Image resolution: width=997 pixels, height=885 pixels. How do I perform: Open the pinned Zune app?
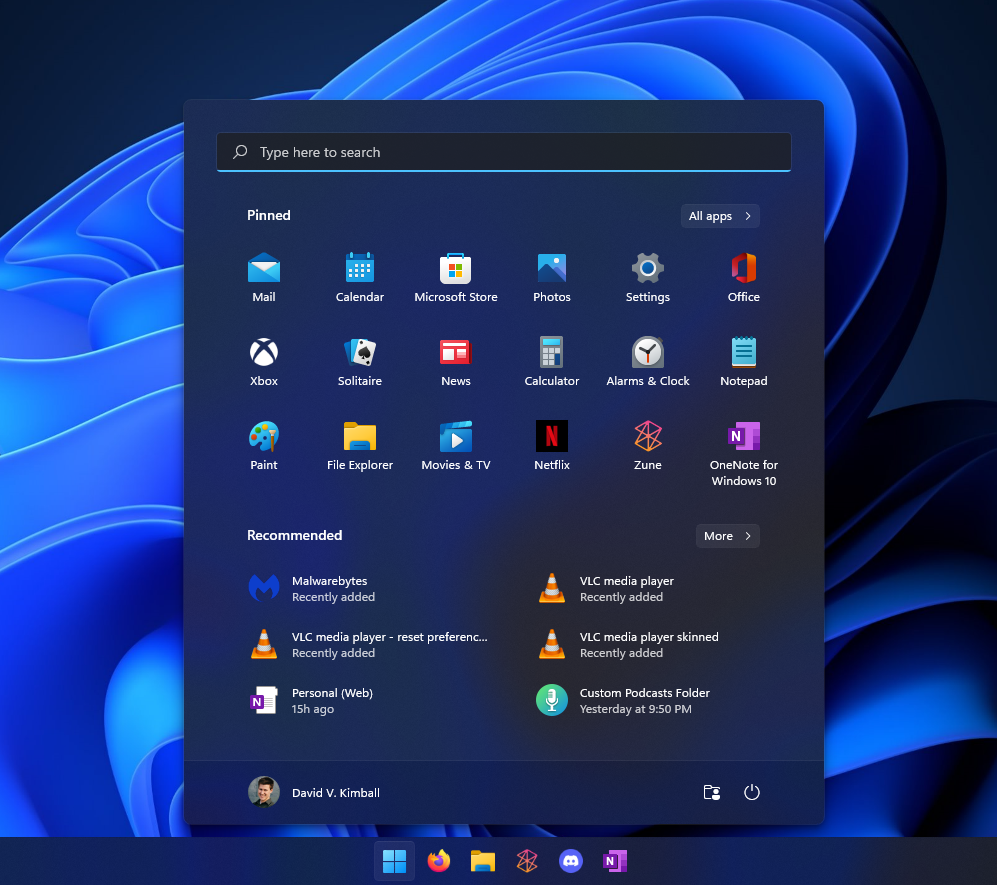click(648, 445)
